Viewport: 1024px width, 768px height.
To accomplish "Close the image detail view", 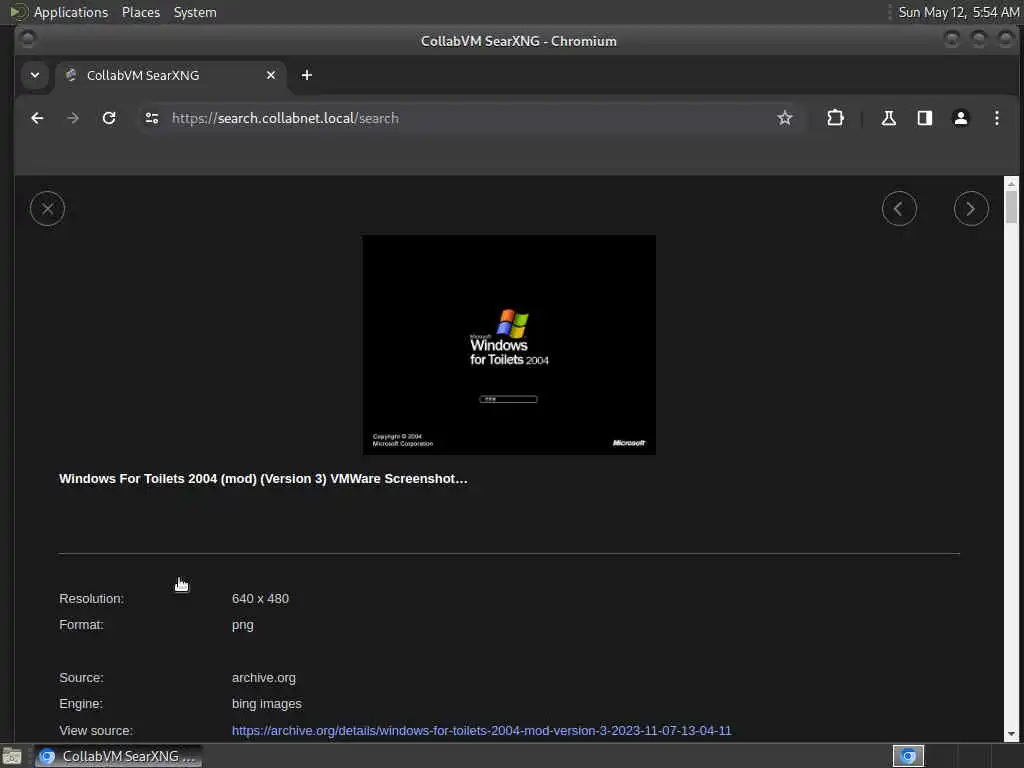I will 47,208.
